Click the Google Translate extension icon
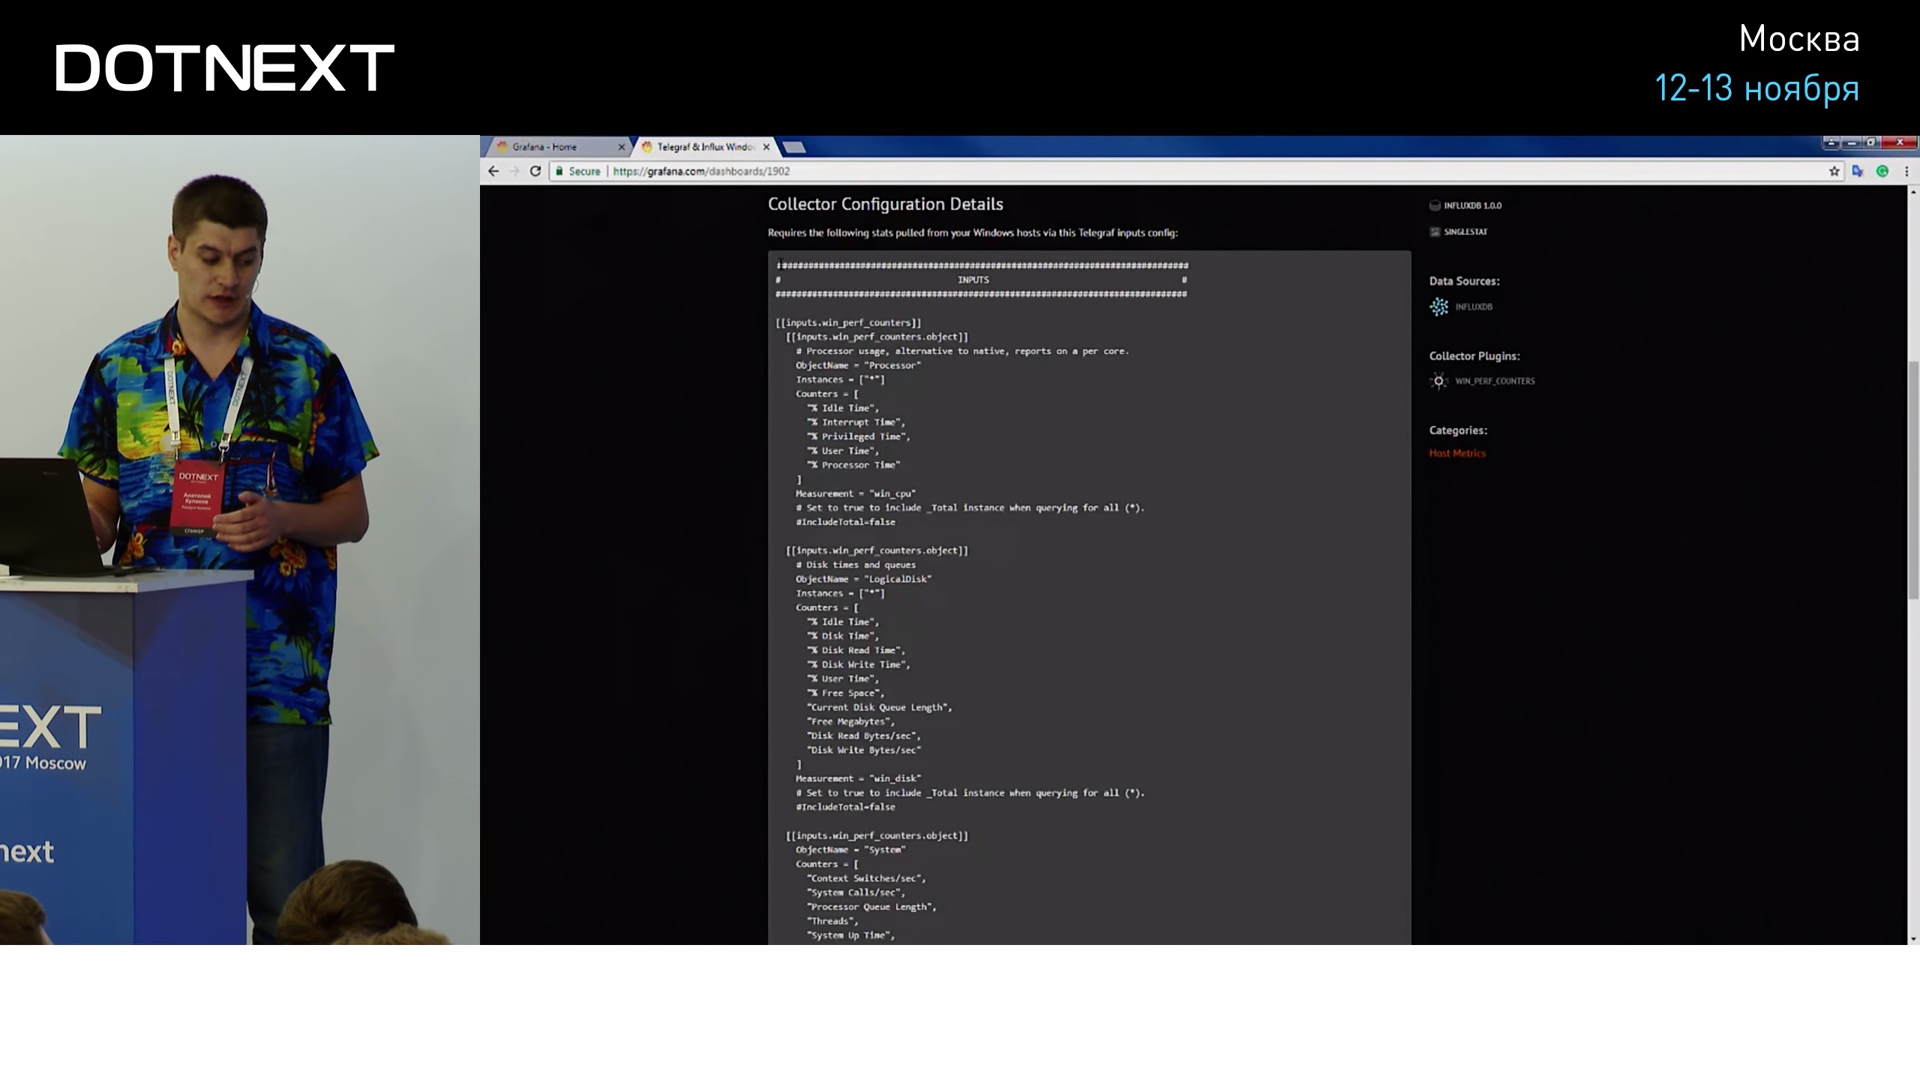 (x=1857, y=171)
